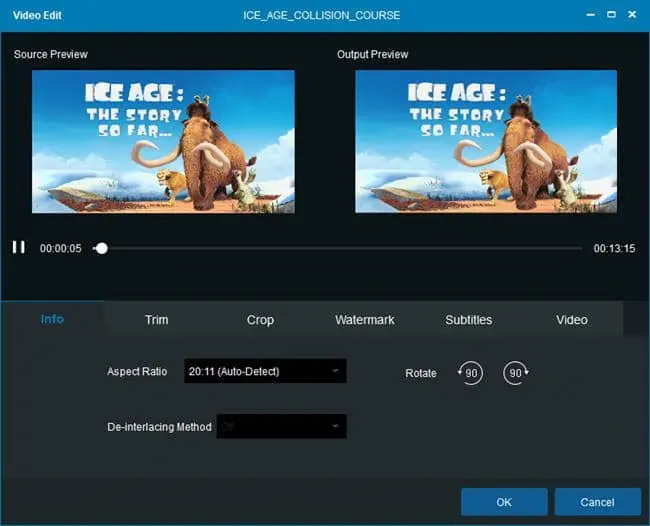Open the Trim tab
This screenshot has height=526, width=650.
(156, 320)
